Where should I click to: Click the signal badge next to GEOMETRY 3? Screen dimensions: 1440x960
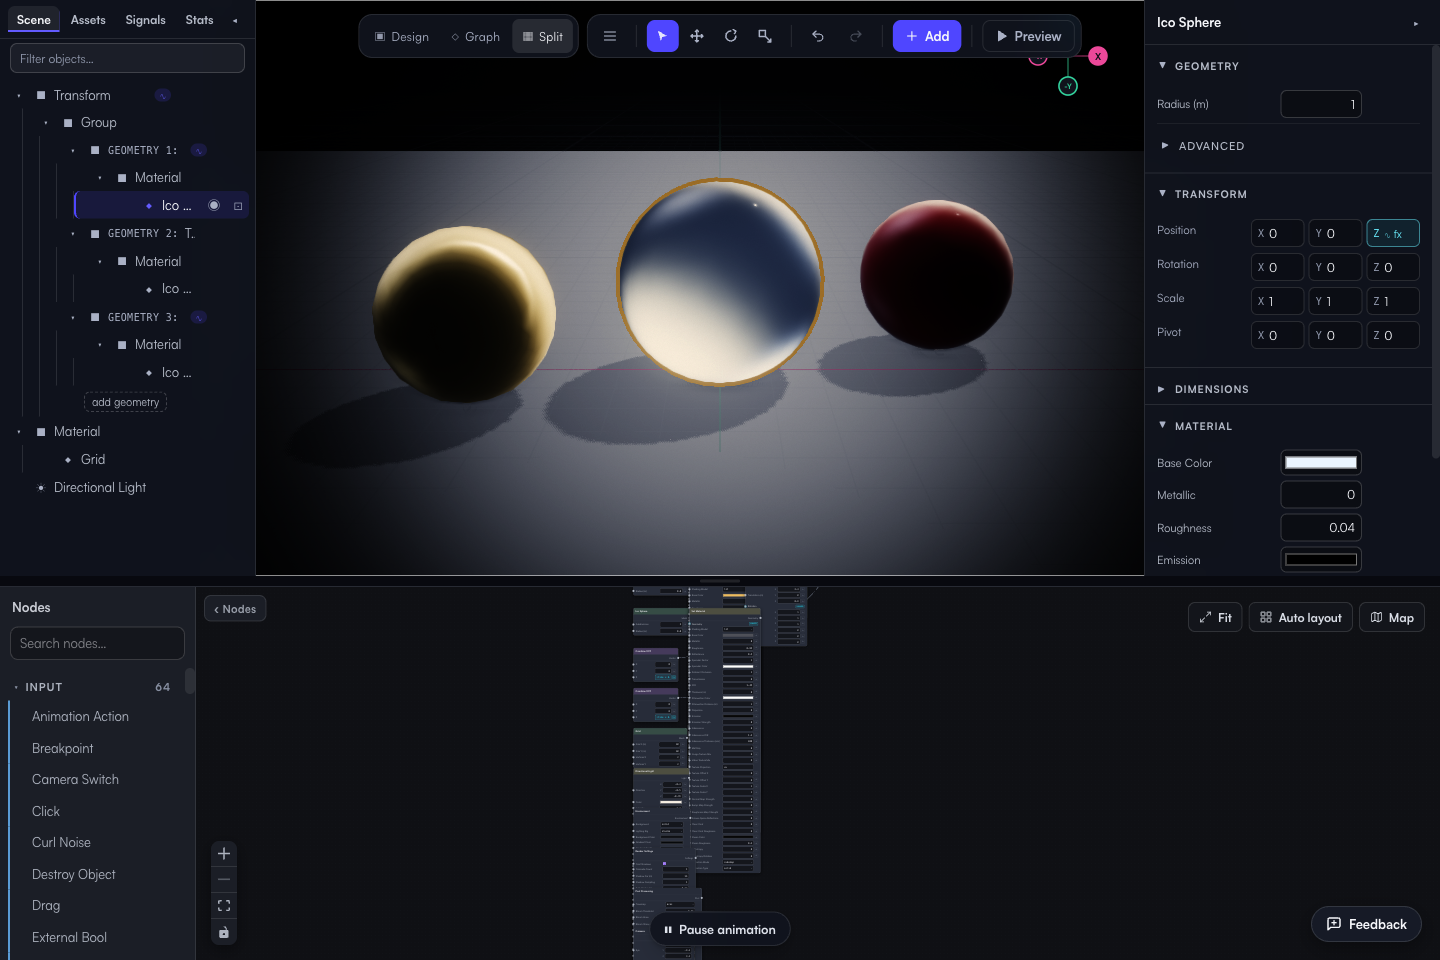[199, 317]
